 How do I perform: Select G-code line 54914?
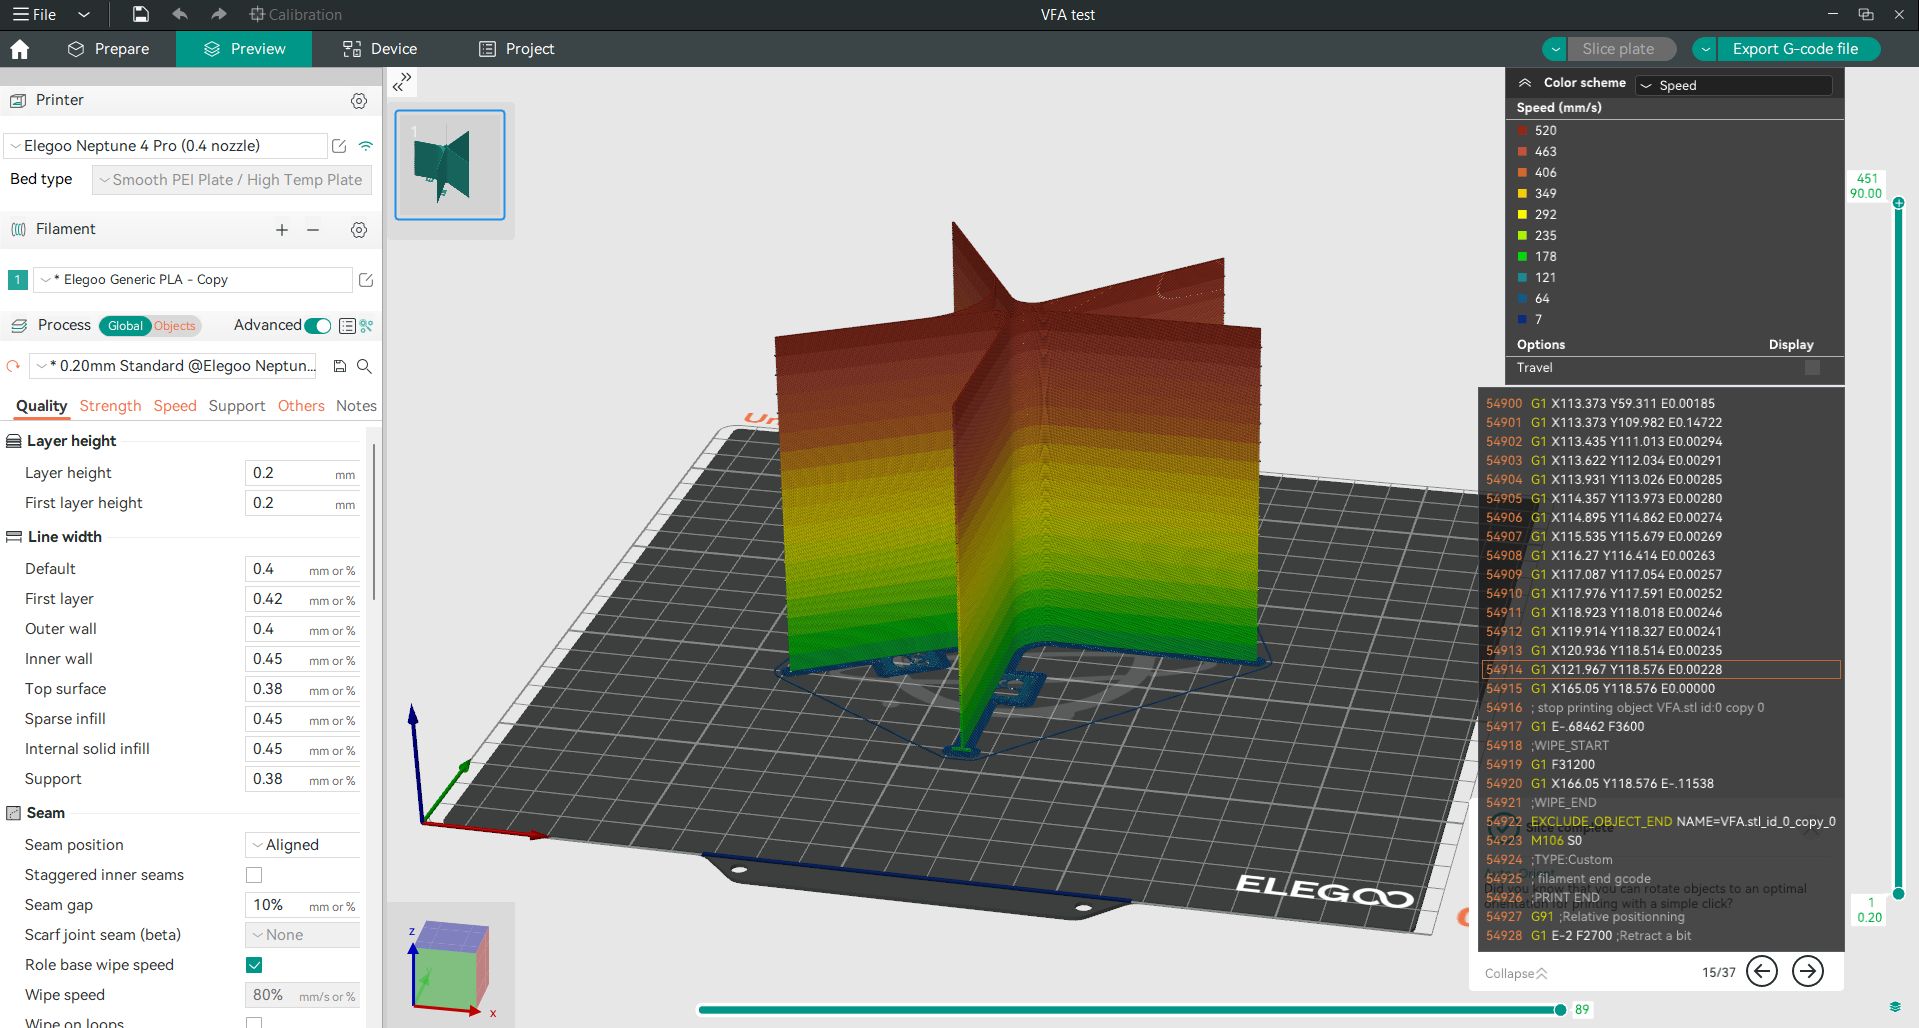coord(1661,670)
